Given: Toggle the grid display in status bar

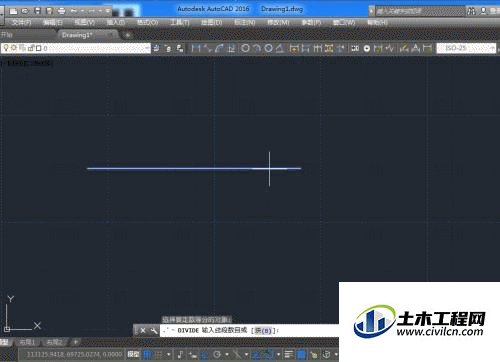Looking at the screenshot, I should click(147, 354).
